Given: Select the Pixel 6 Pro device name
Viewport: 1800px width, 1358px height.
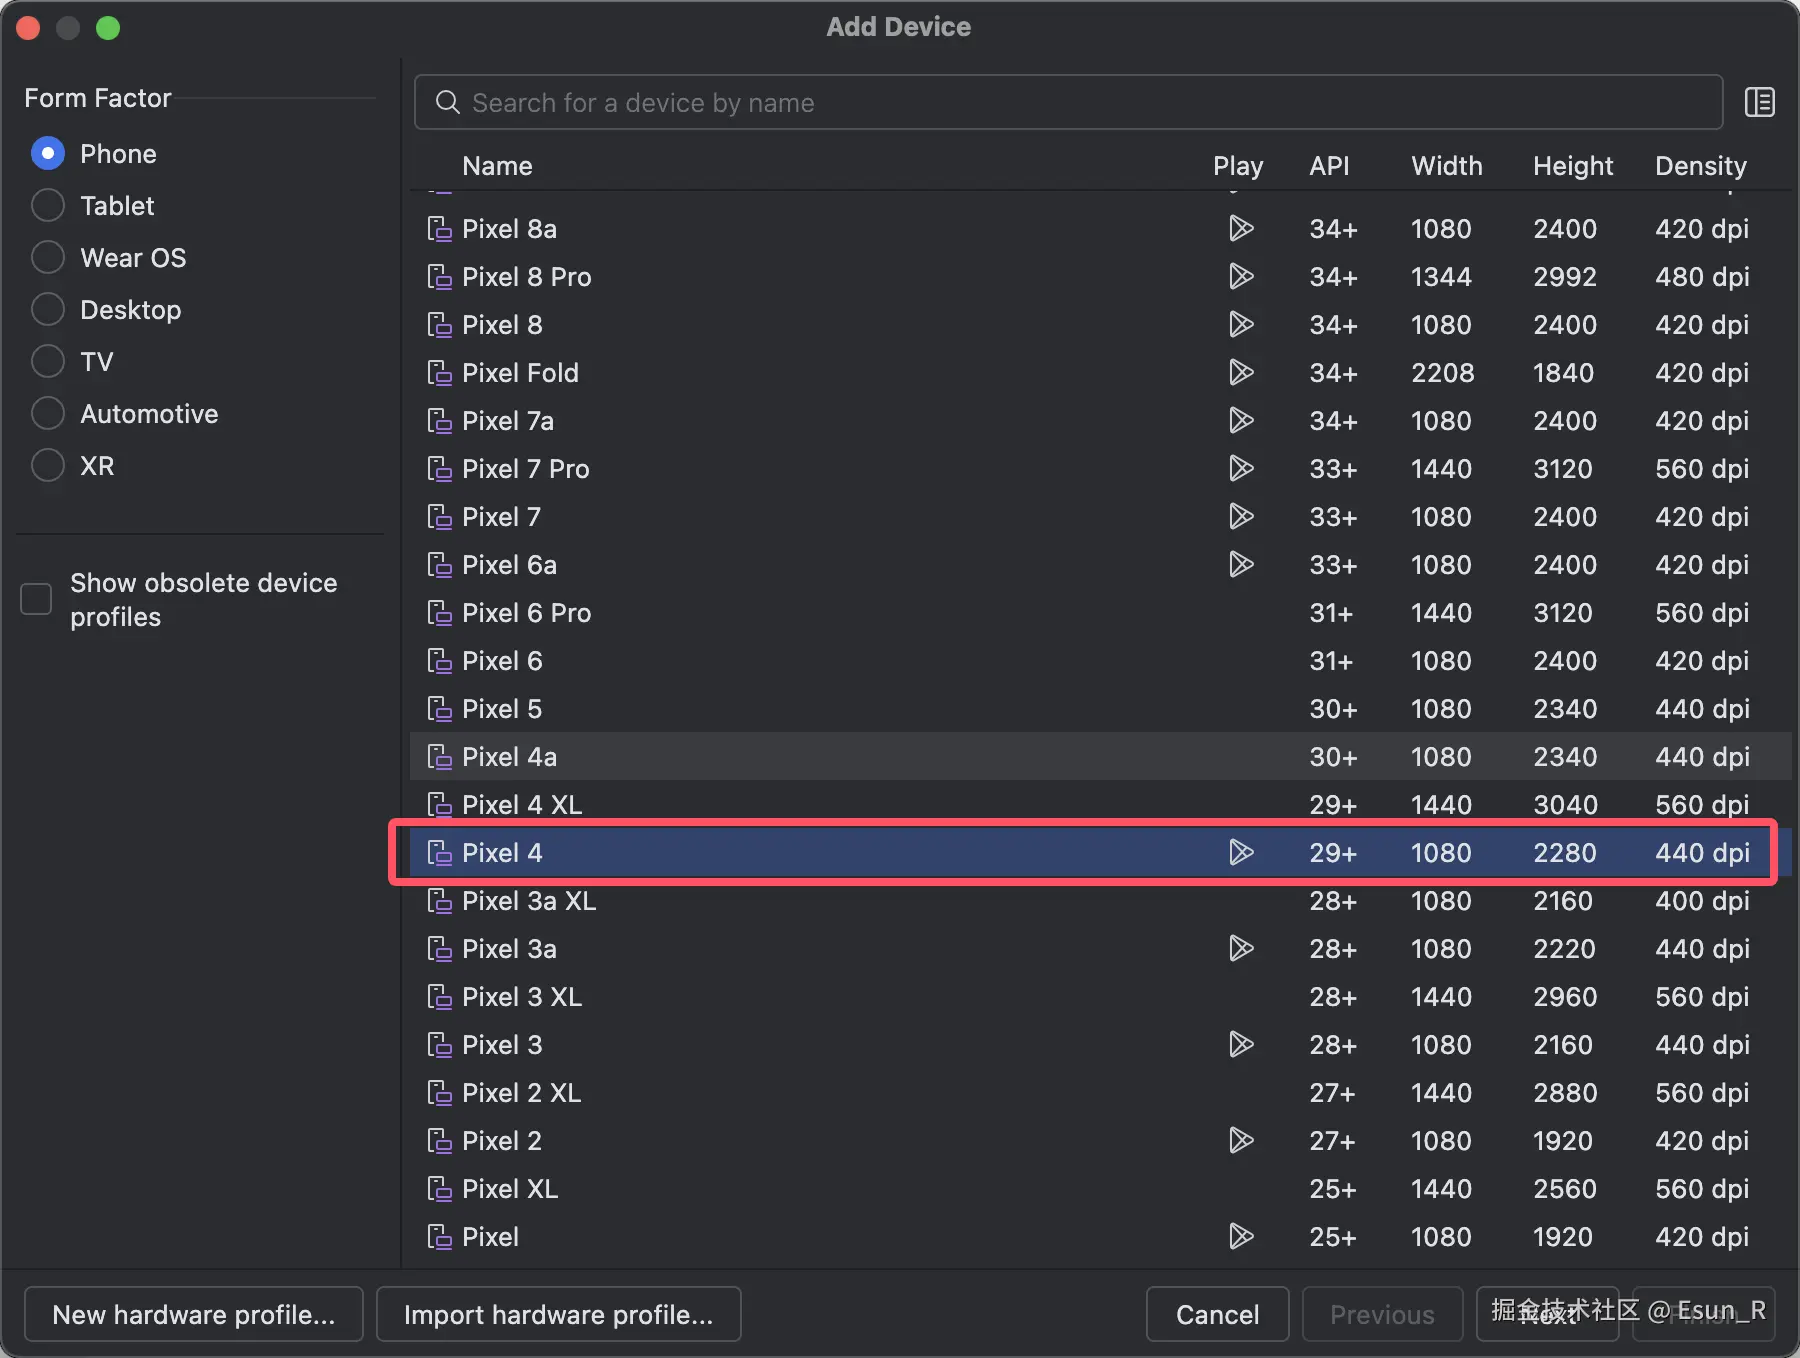Looking at the screenshot, I should coord(526,613).
